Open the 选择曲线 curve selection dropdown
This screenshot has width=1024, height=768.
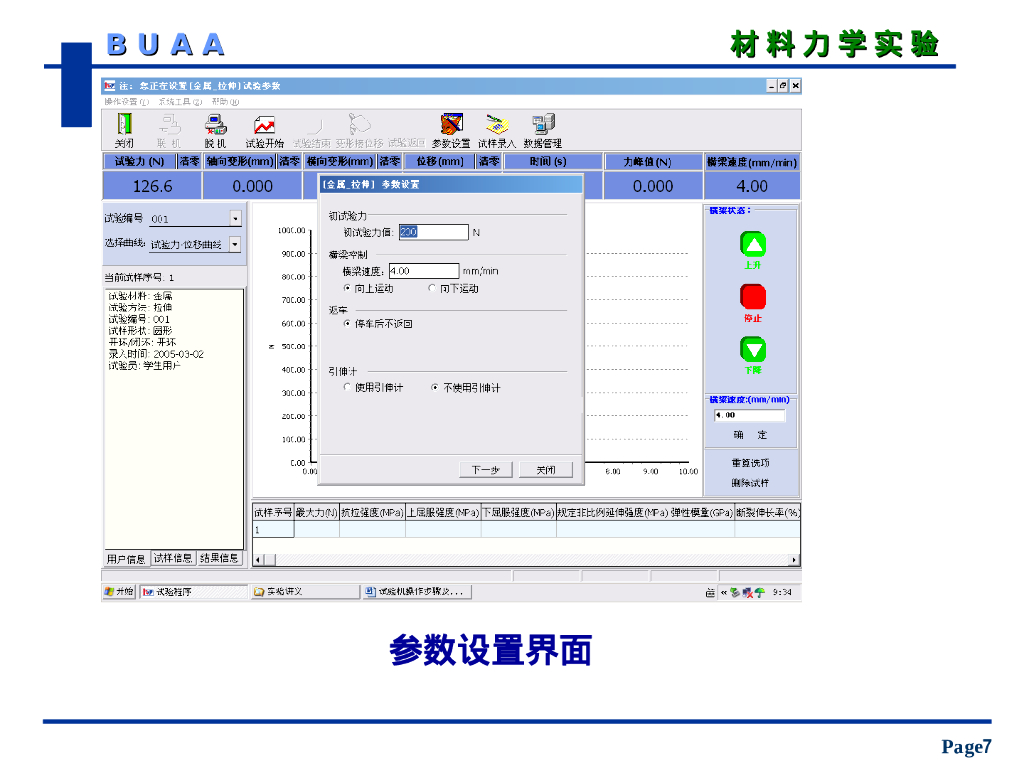click(235, 244)
